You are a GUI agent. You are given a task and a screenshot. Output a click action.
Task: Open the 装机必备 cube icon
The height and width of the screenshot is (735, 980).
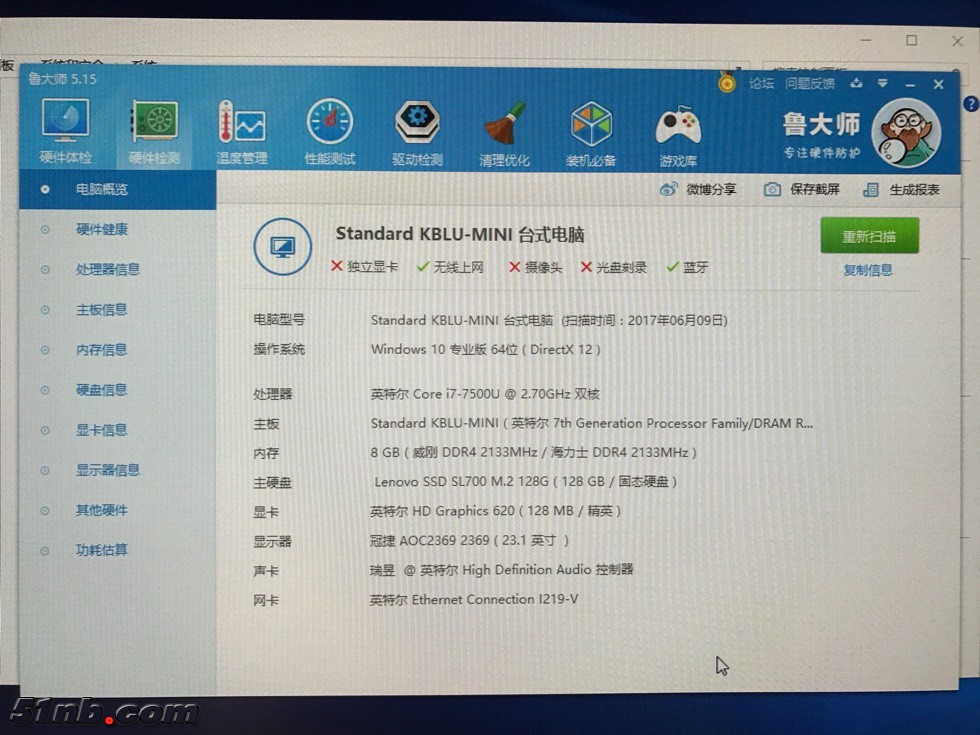click(591, 130)
